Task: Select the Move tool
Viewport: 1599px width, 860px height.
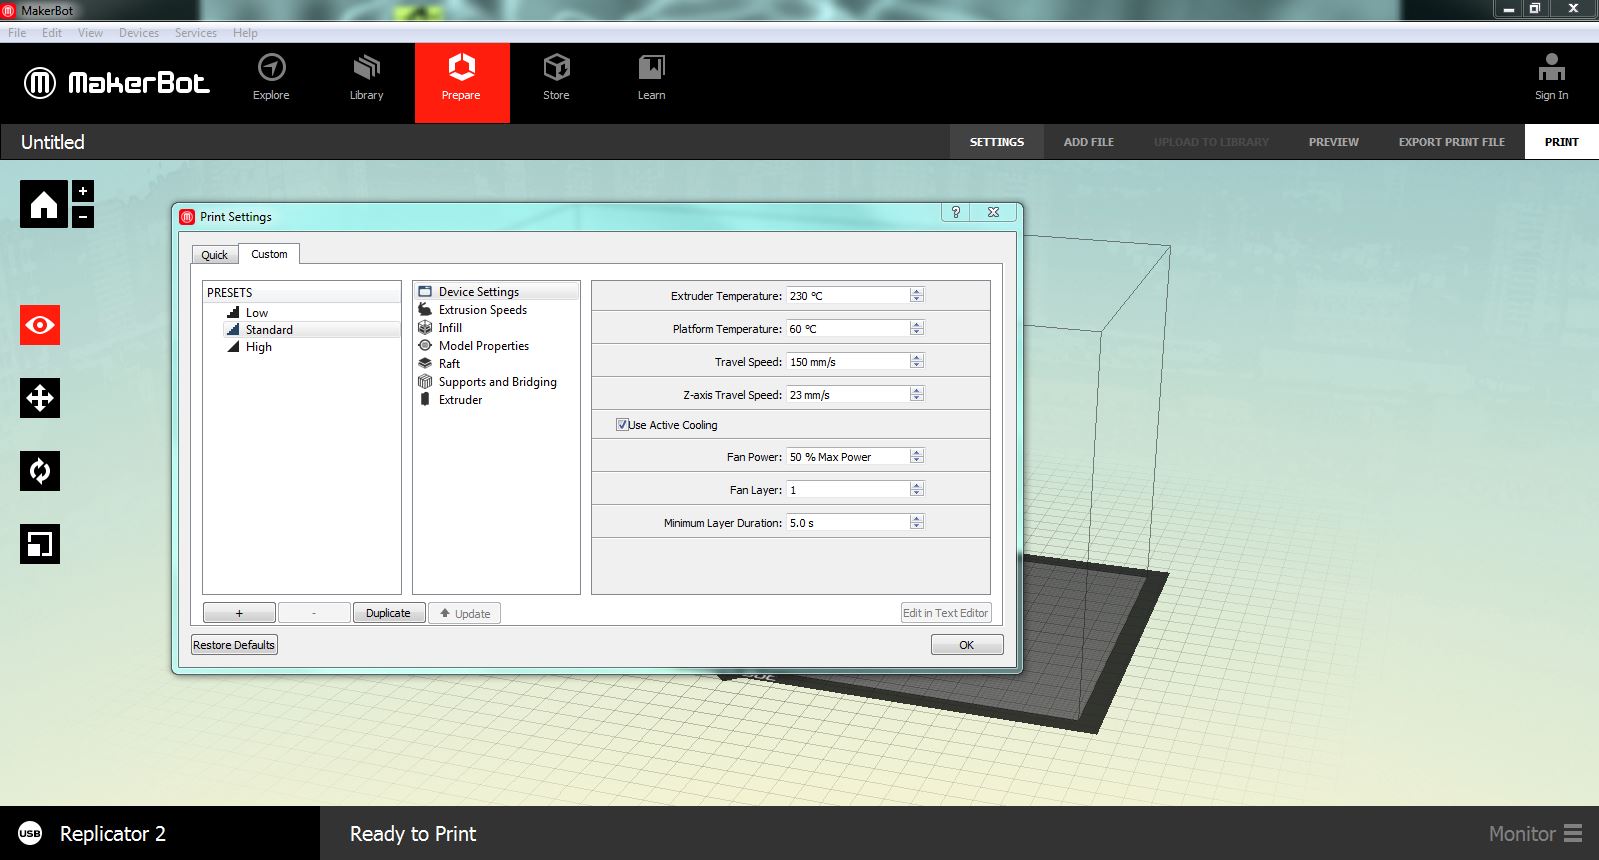Action: pyautogui.click(x=40, y=398)
